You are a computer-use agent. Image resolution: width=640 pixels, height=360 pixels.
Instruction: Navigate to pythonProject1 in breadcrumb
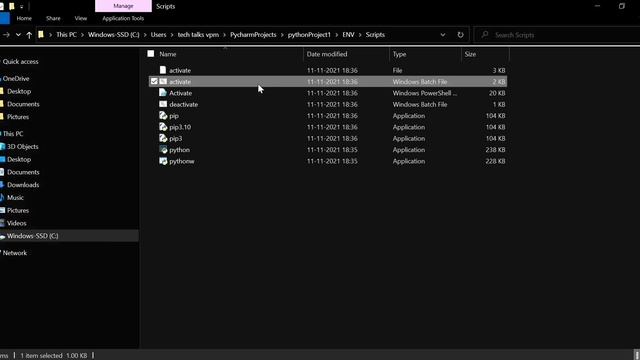point(309,35)
